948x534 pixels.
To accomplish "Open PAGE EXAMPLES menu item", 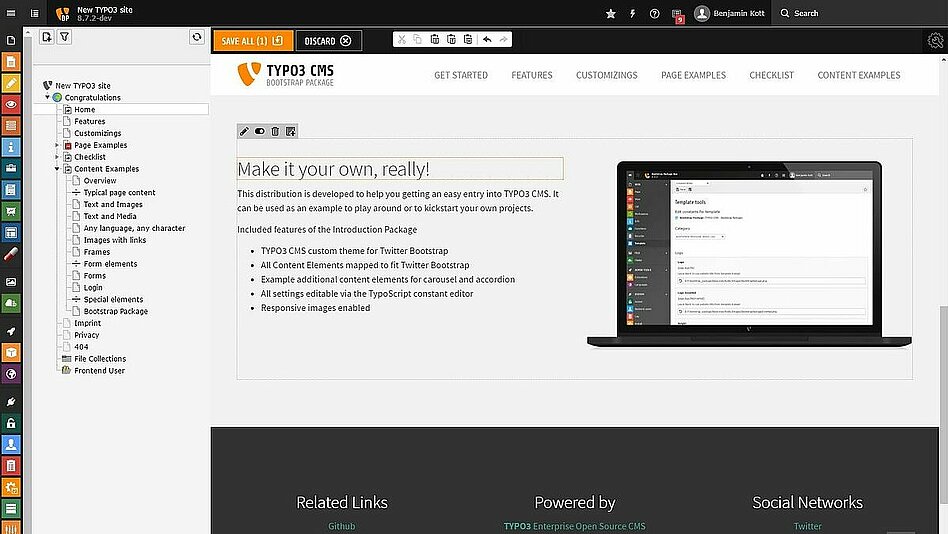I will point(693,75).
